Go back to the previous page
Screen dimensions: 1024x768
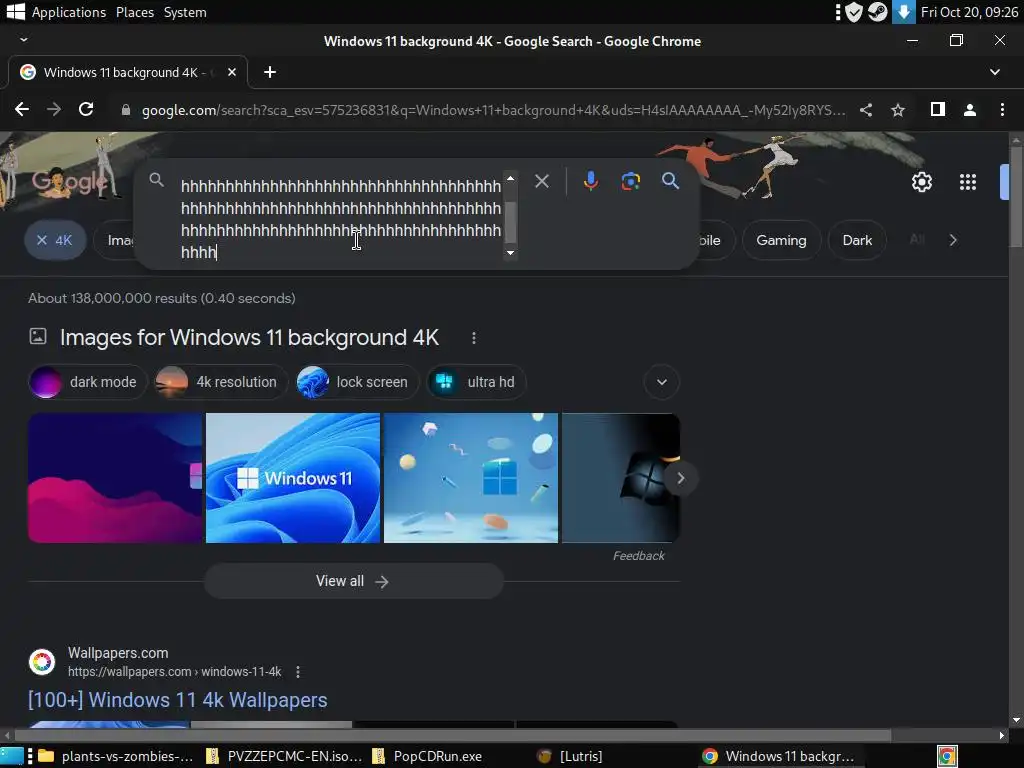22,110
